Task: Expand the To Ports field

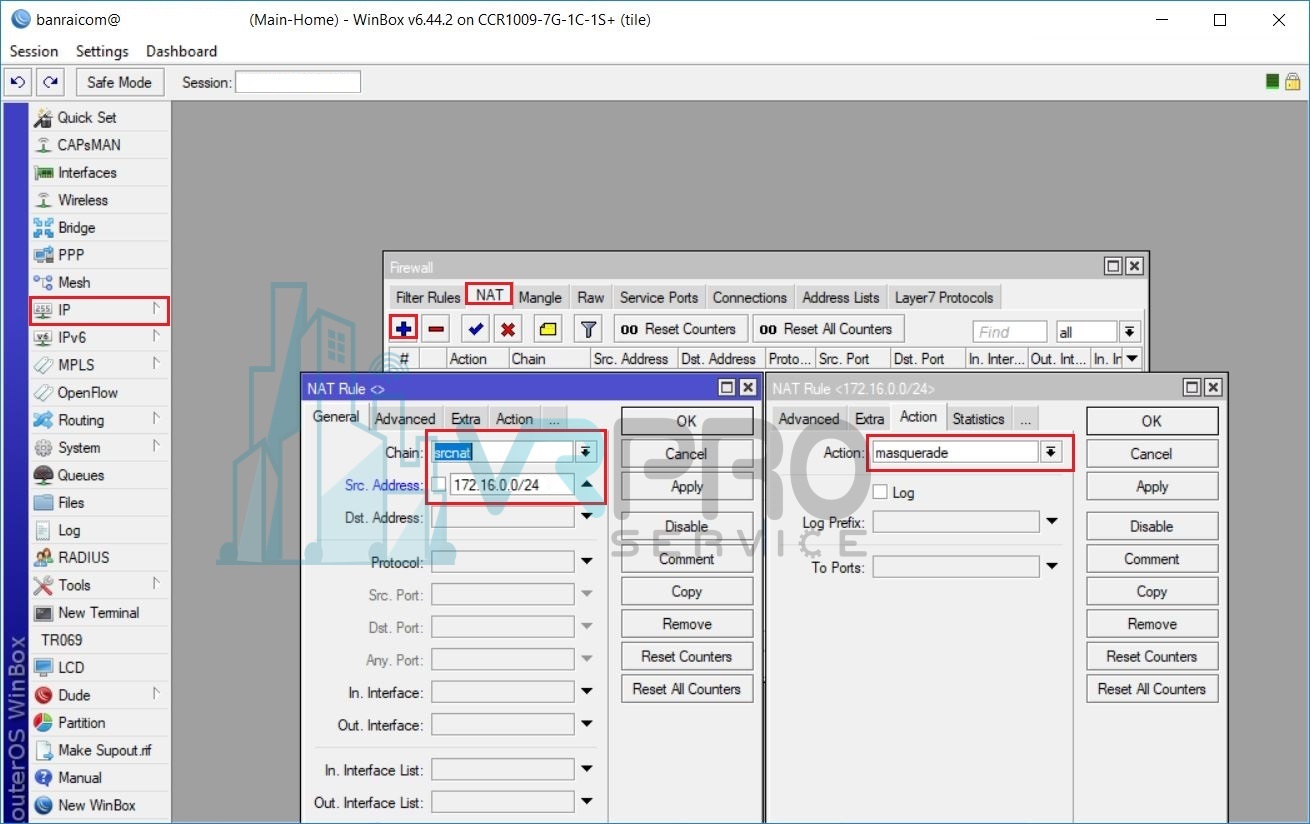Action: [x=1052, y=567]
